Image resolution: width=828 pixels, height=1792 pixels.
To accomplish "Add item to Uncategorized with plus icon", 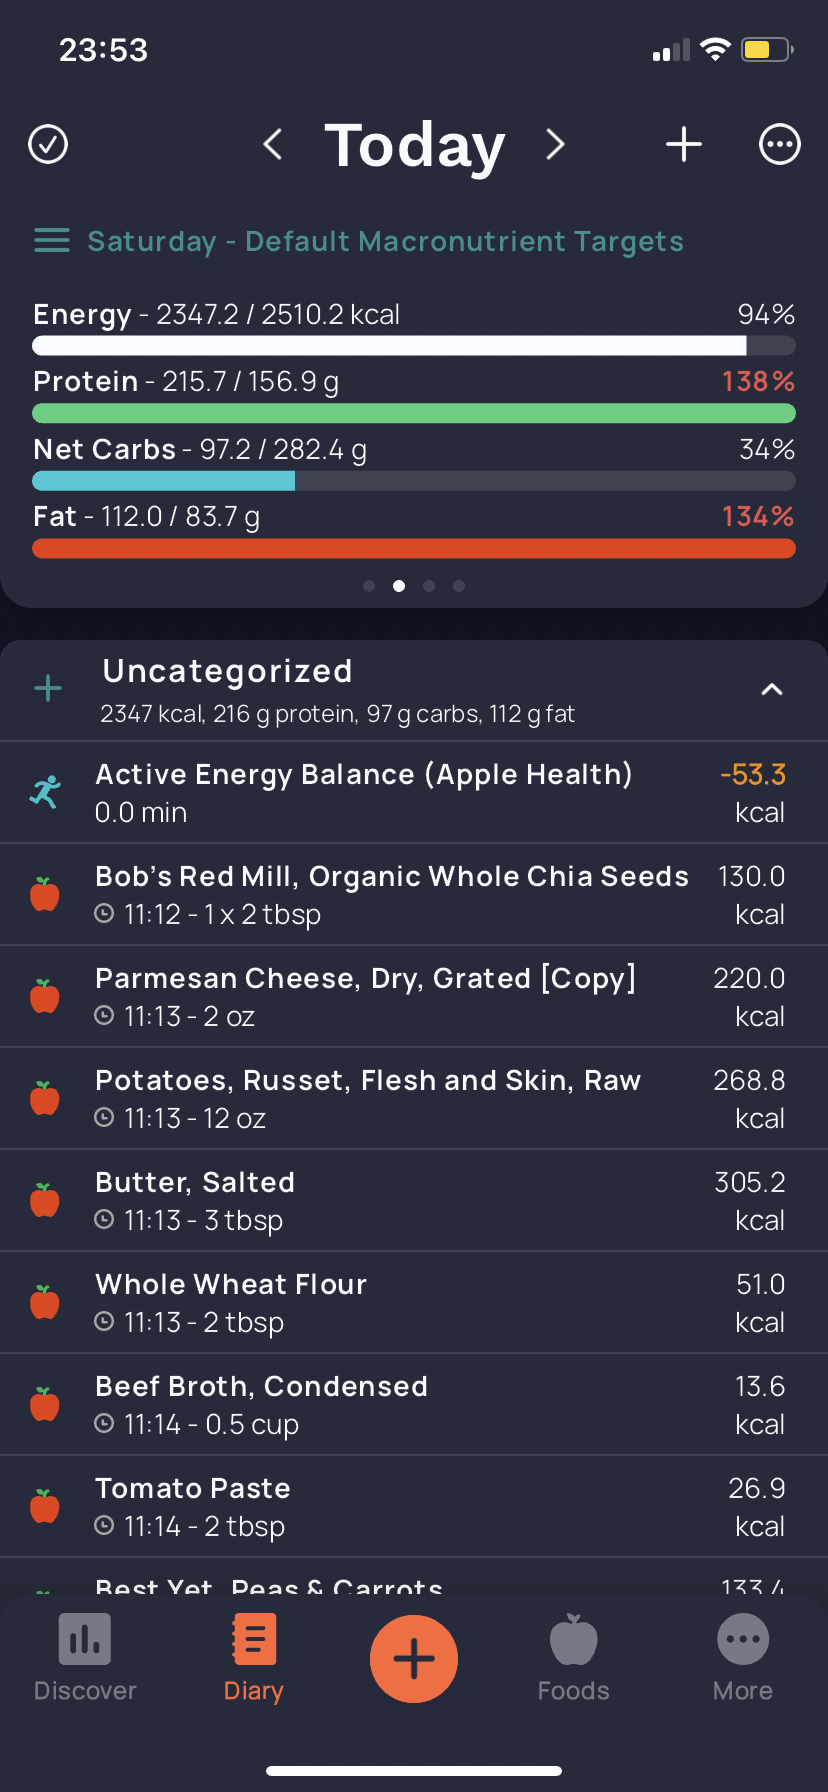I will [x=48, y=688].
